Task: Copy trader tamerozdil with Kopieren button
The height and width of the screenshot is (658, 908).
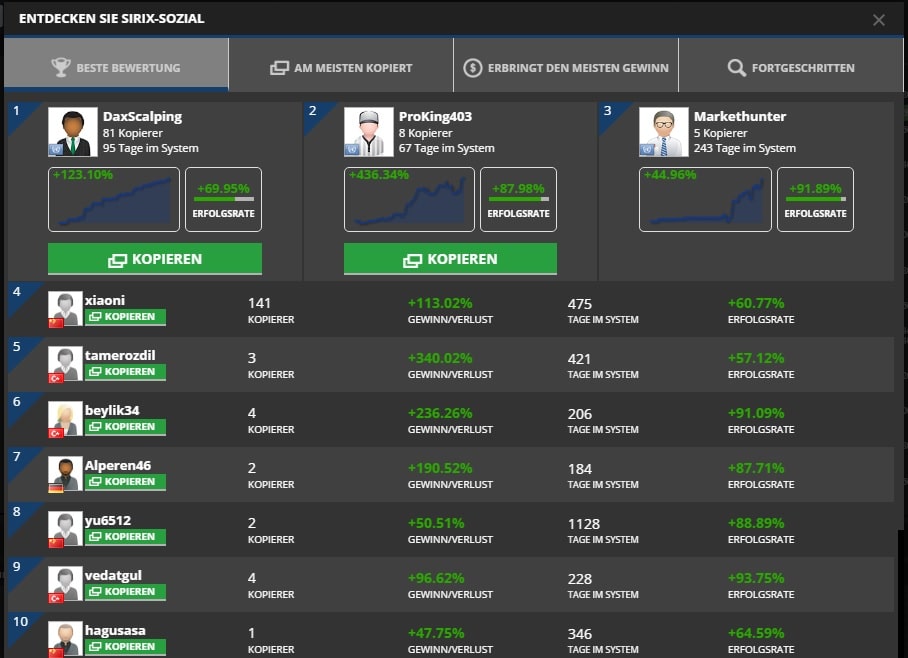Action: click(125, 372)
